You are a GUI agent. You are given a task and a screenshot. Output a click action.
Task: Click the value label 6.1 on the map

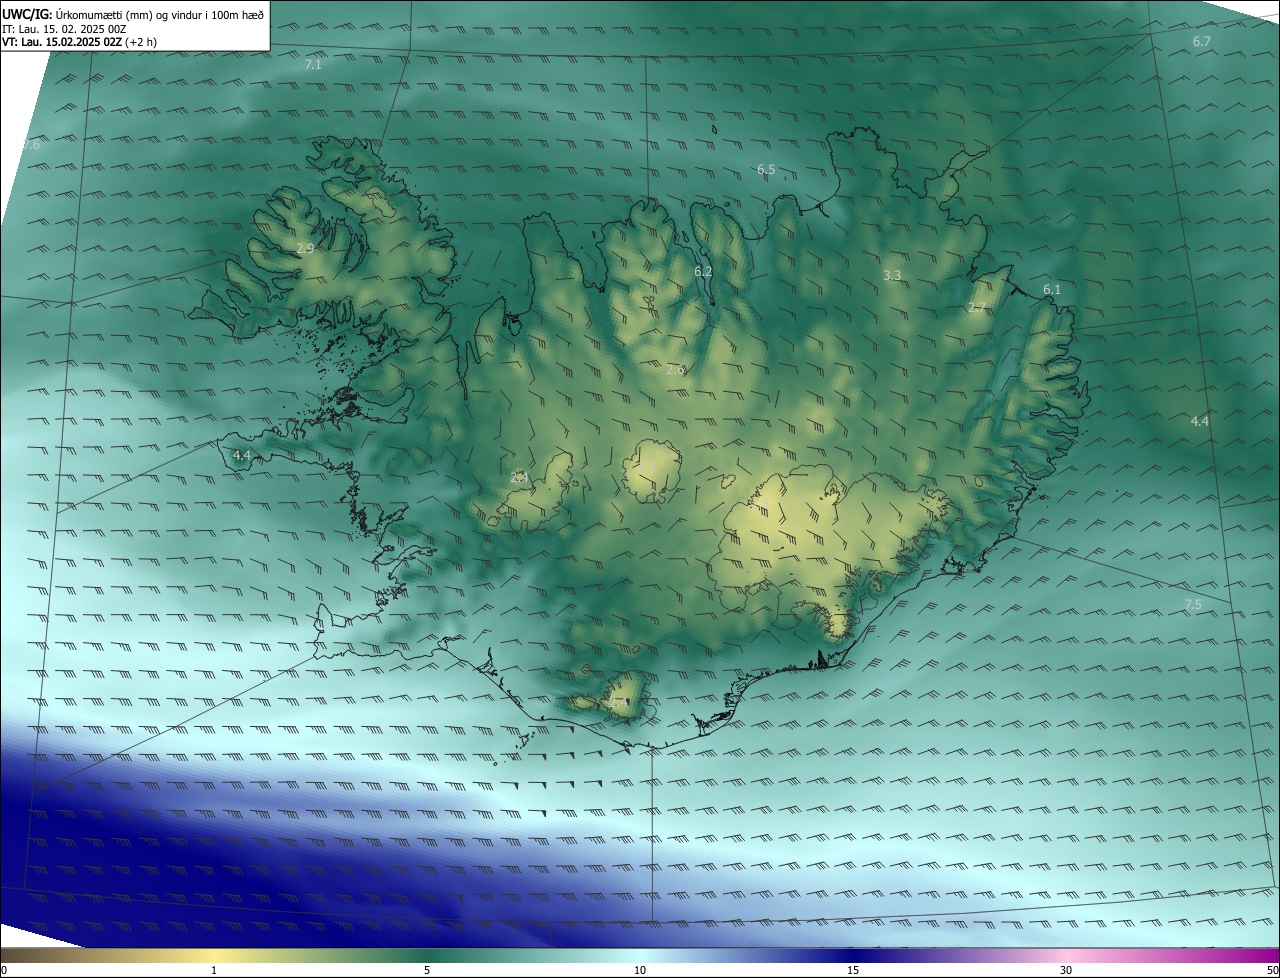pyautogui.click(x=1052, y=289)
